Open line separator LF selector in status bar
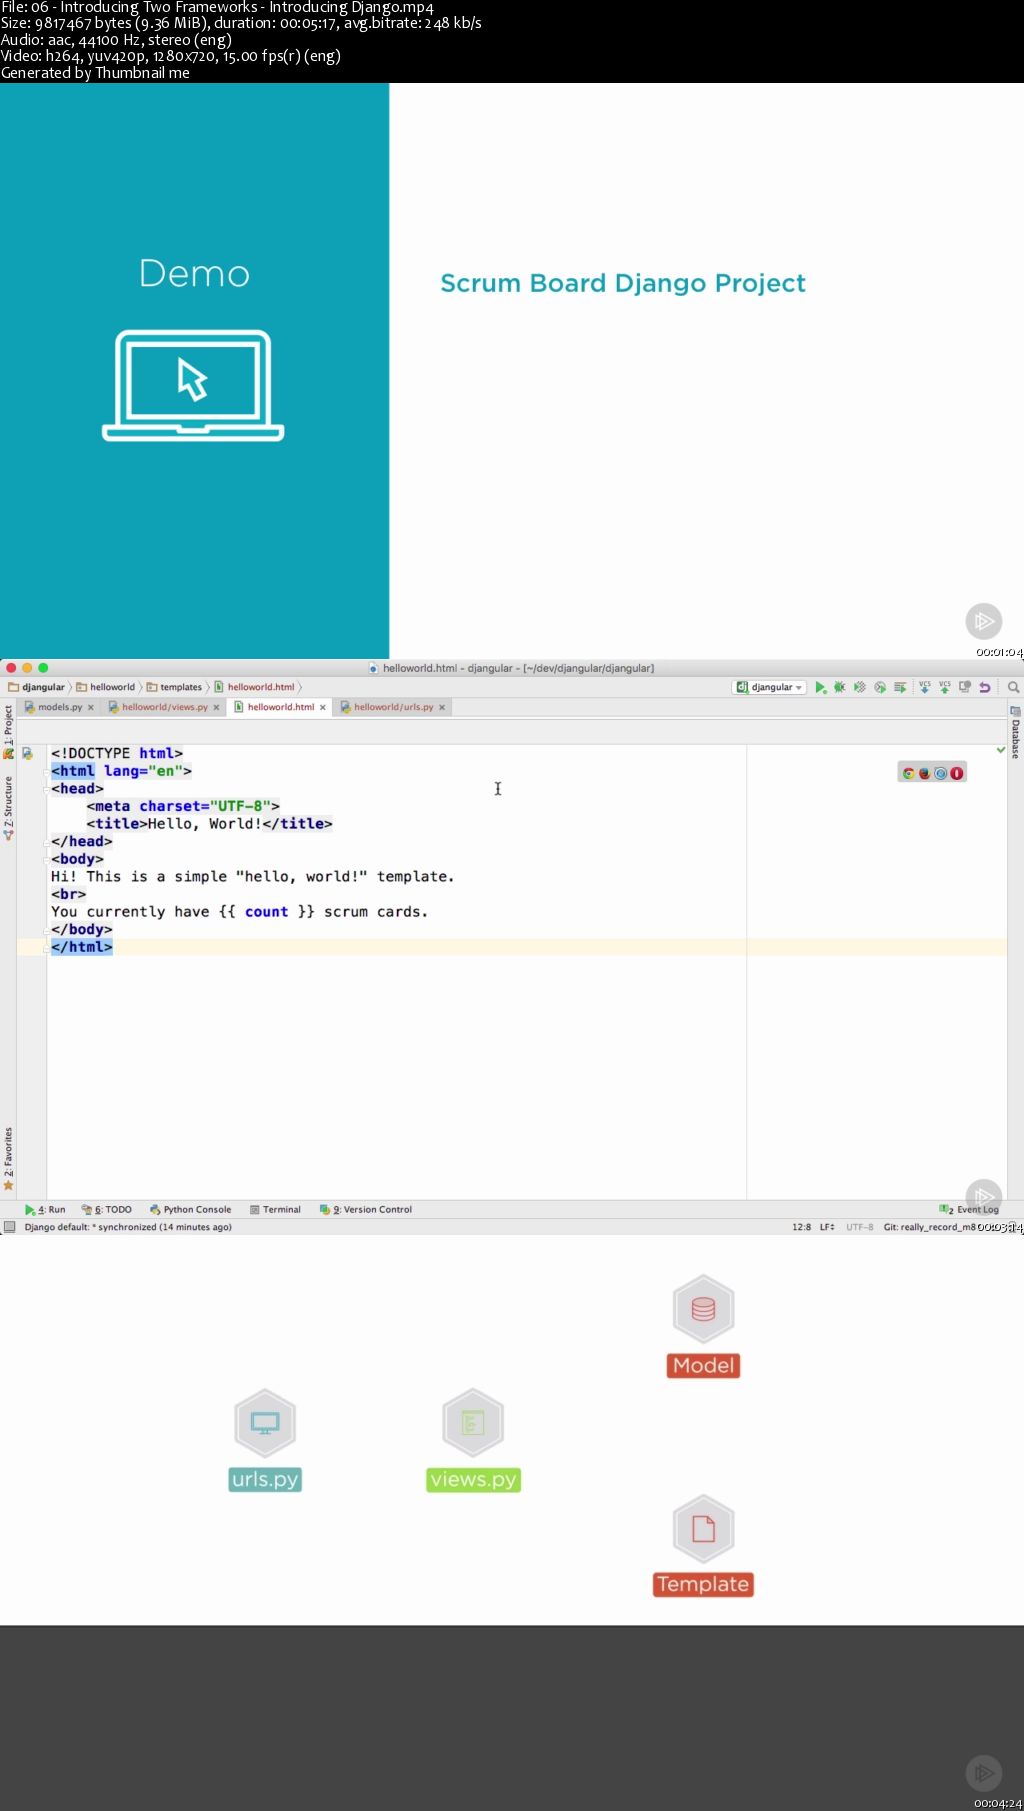The image size is (1024, 1811). click(x=827, y=1227)
